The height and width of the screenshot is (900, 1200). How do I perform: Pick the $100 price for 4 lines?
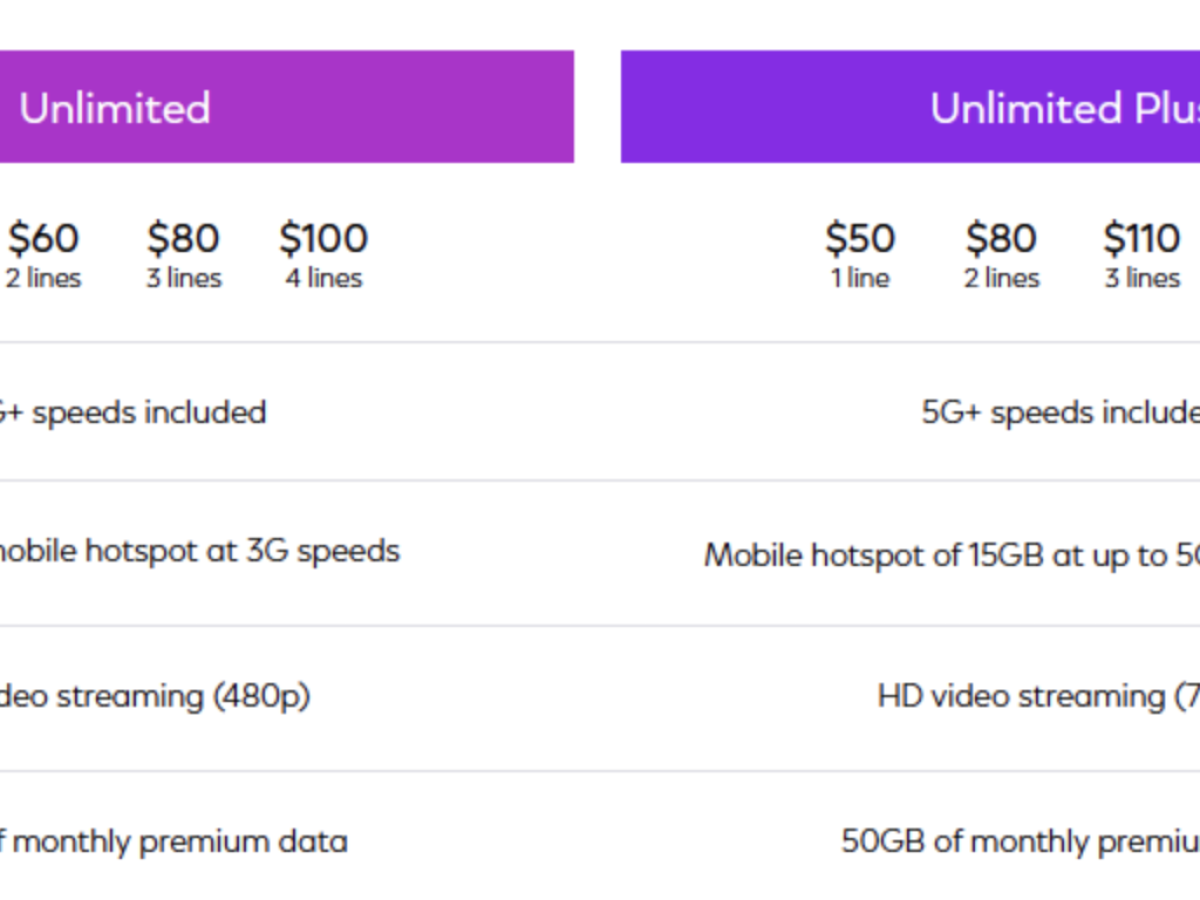tap(323, 239)
